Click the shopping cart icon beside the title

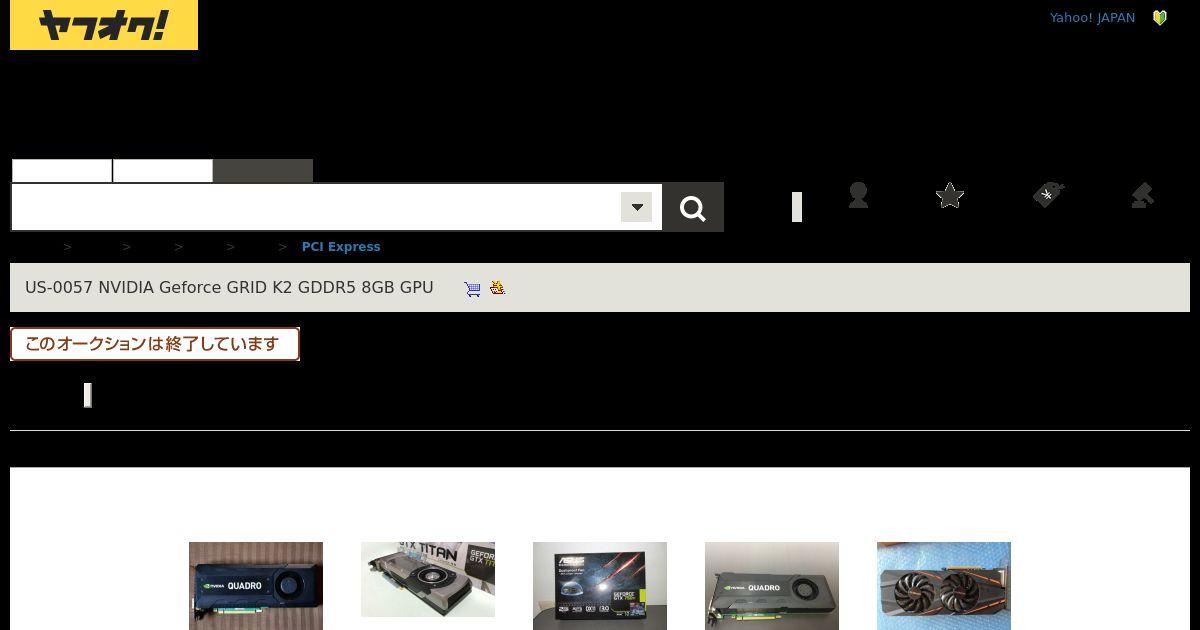(473, 289)
